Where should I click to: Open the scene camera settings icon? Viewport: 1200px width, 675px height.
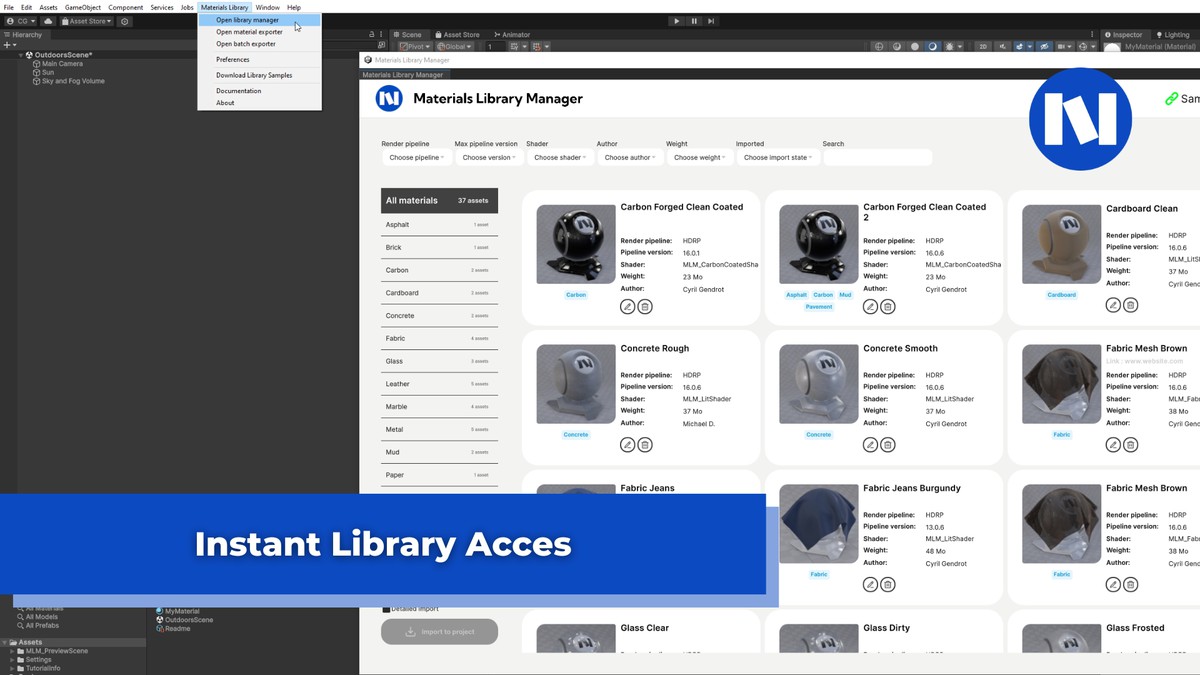click(x=1063, y=47)
